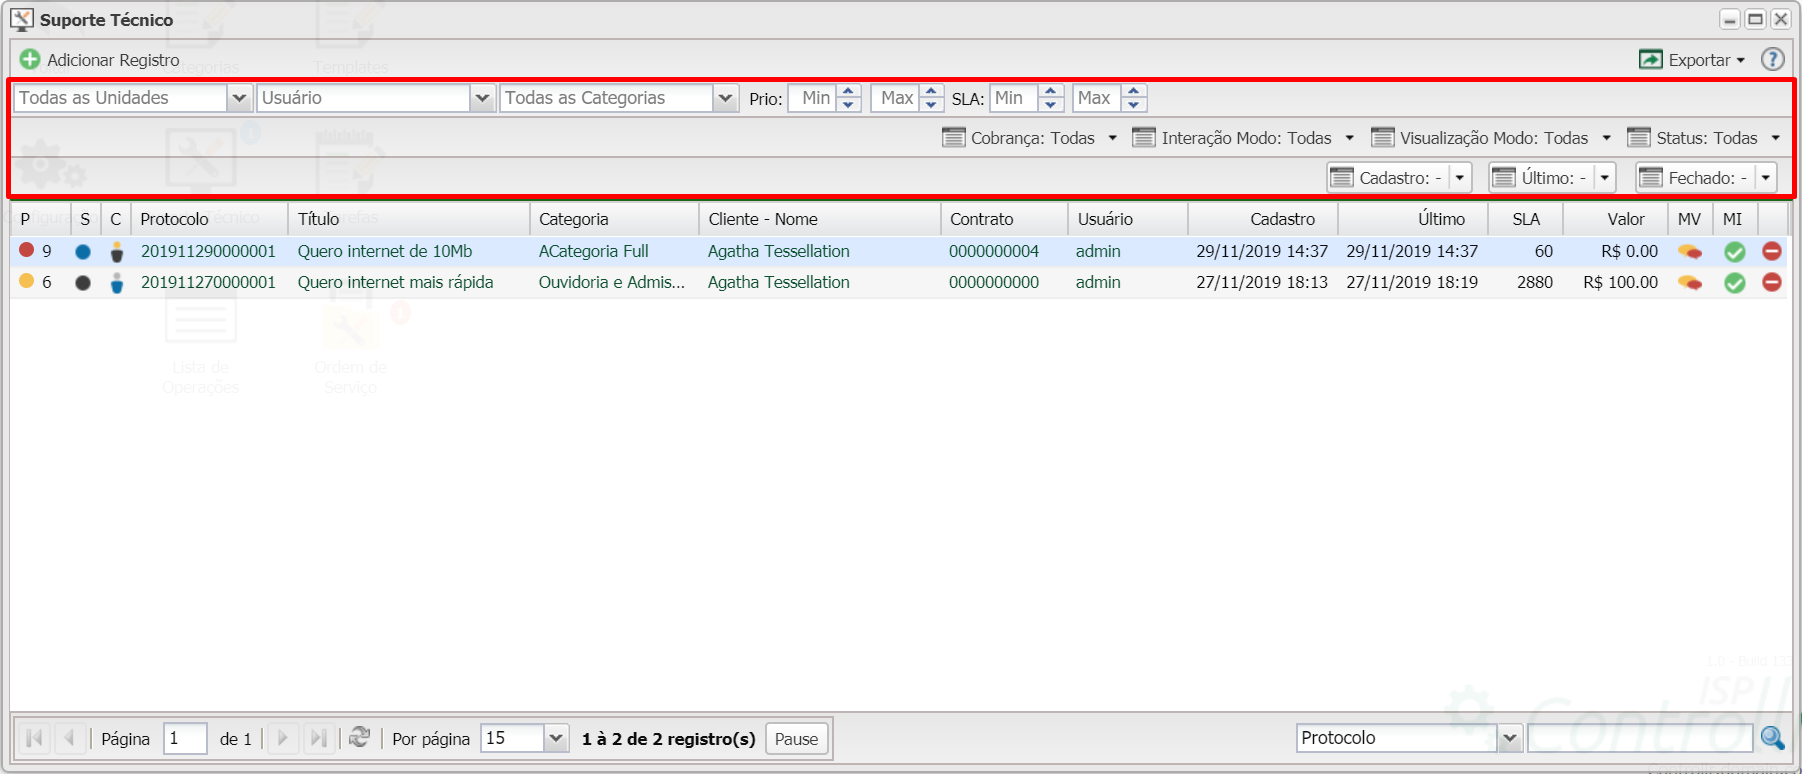Click the yellow priority dot in row 6
The height and width of the screenshot is (774, 1802).
click(27, 281)
